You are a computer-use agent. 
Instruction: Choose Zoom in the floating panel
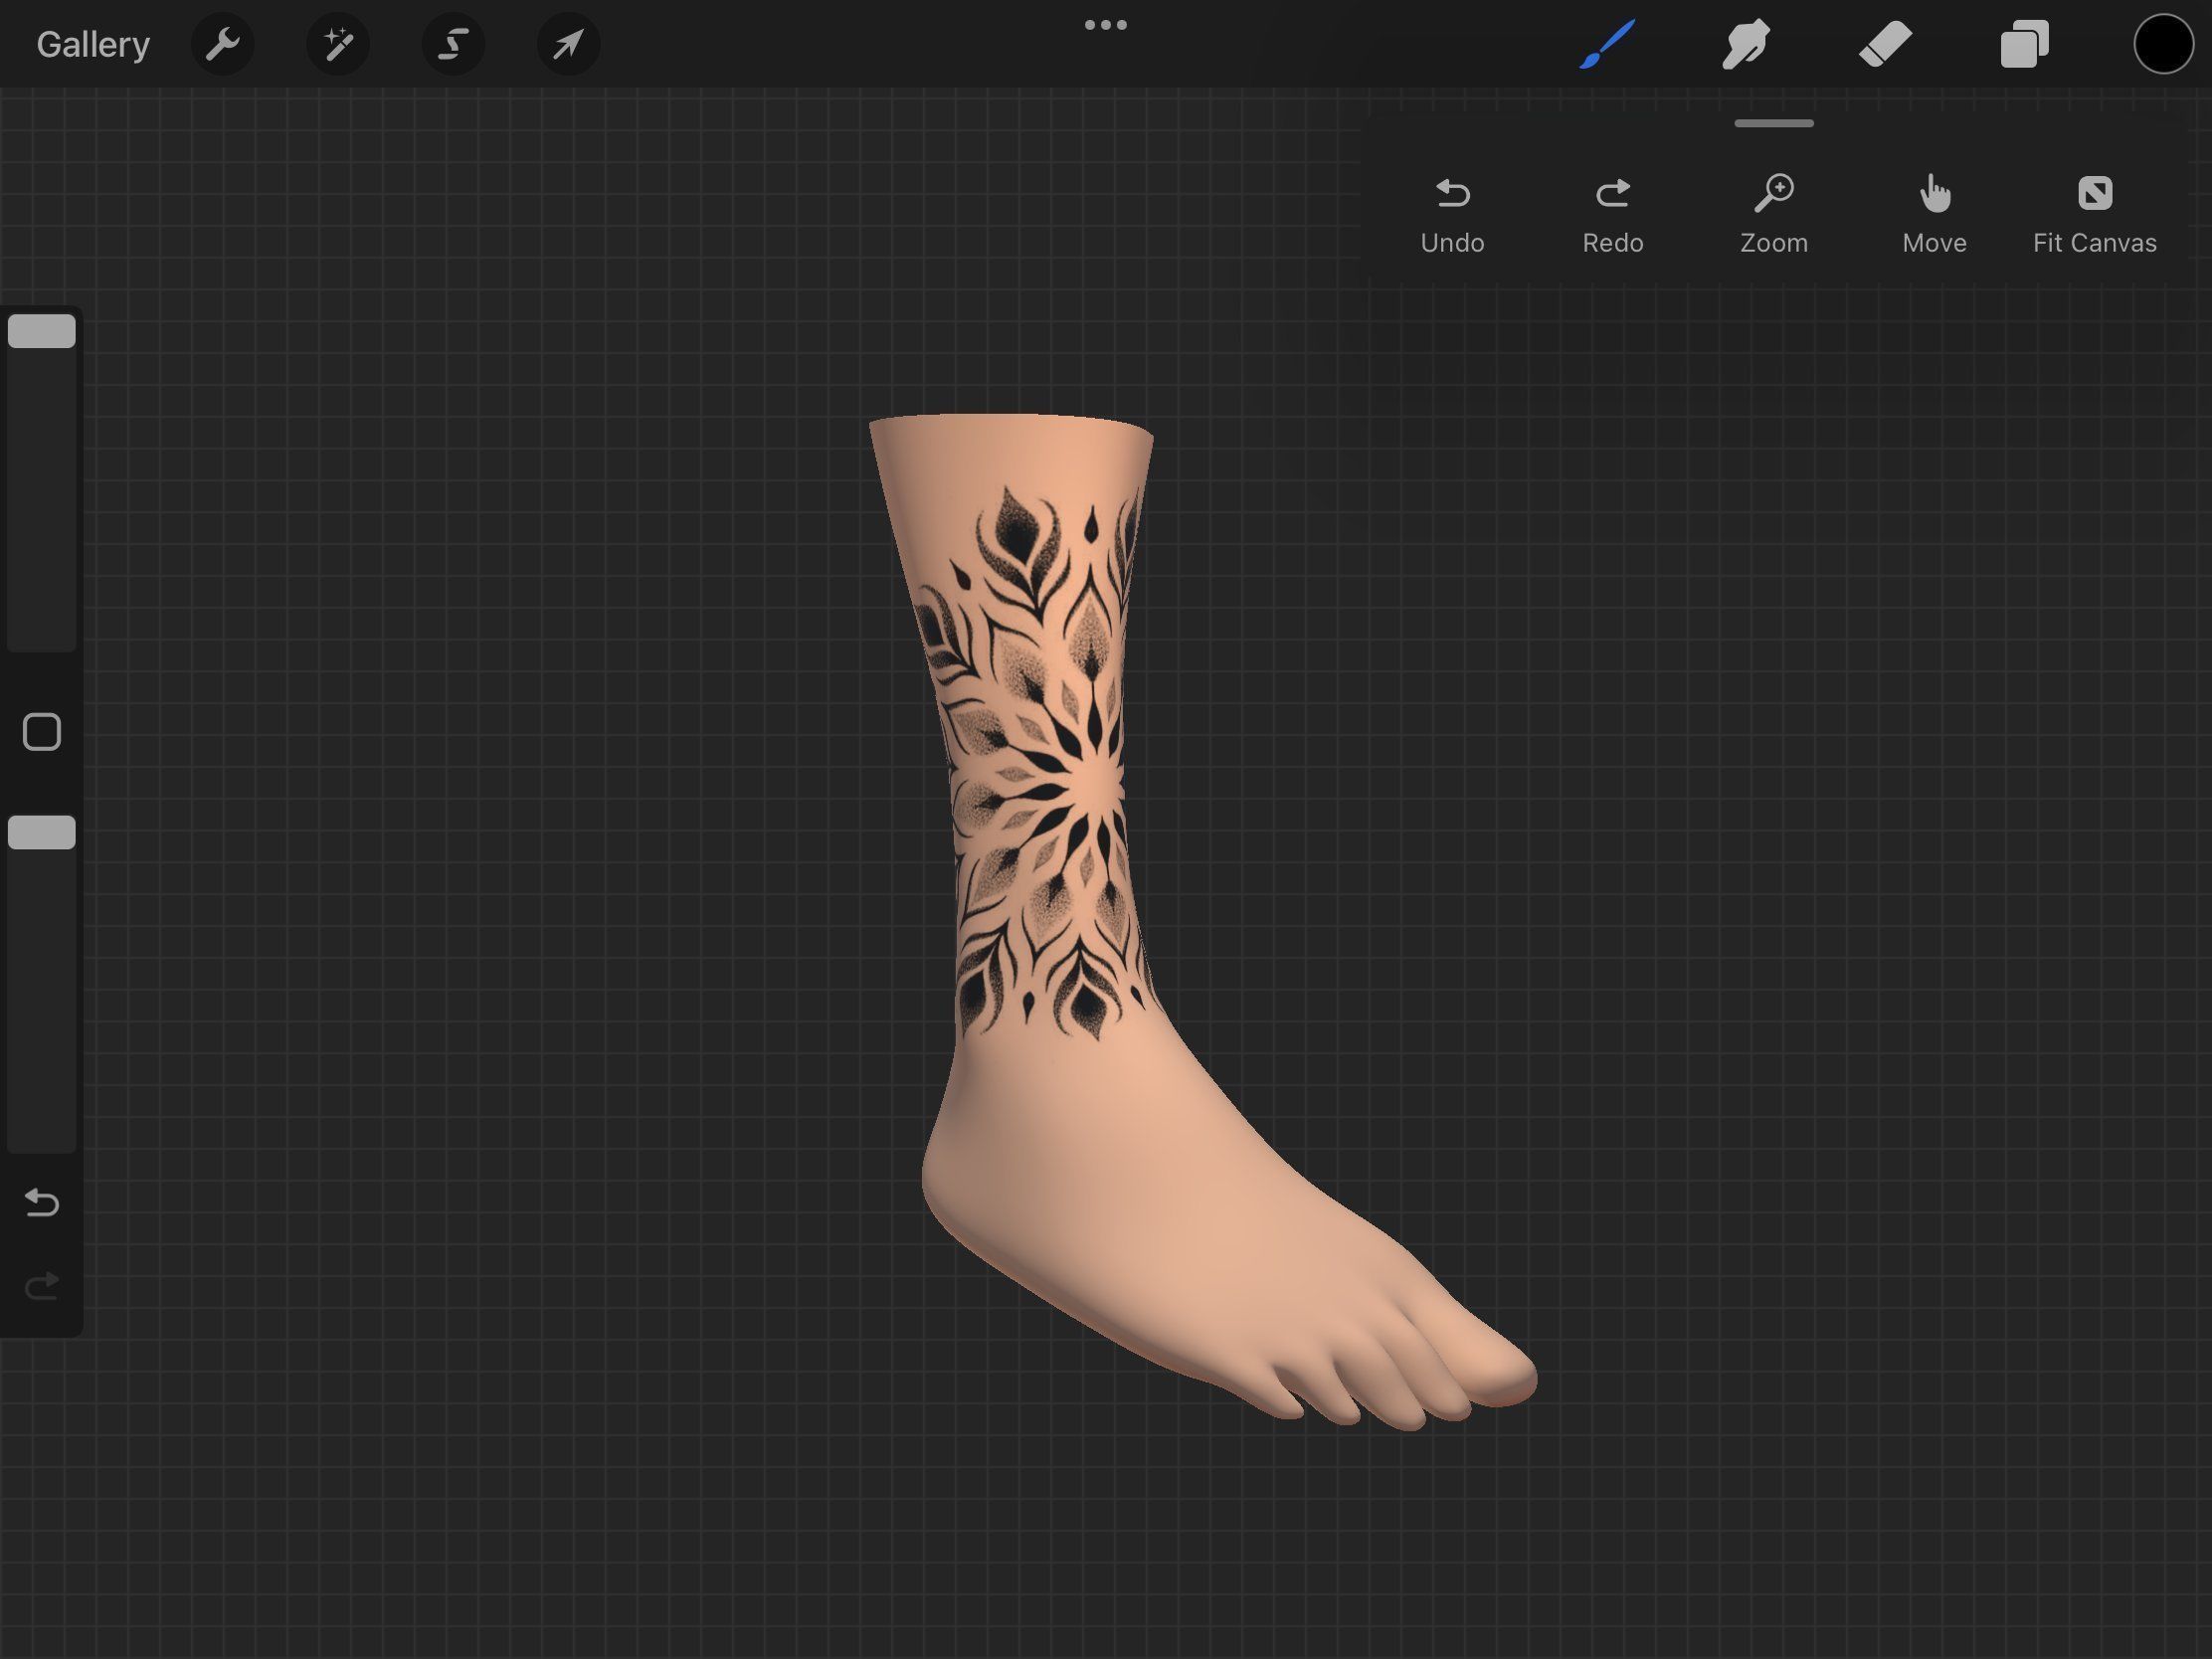click(1774, 215)
